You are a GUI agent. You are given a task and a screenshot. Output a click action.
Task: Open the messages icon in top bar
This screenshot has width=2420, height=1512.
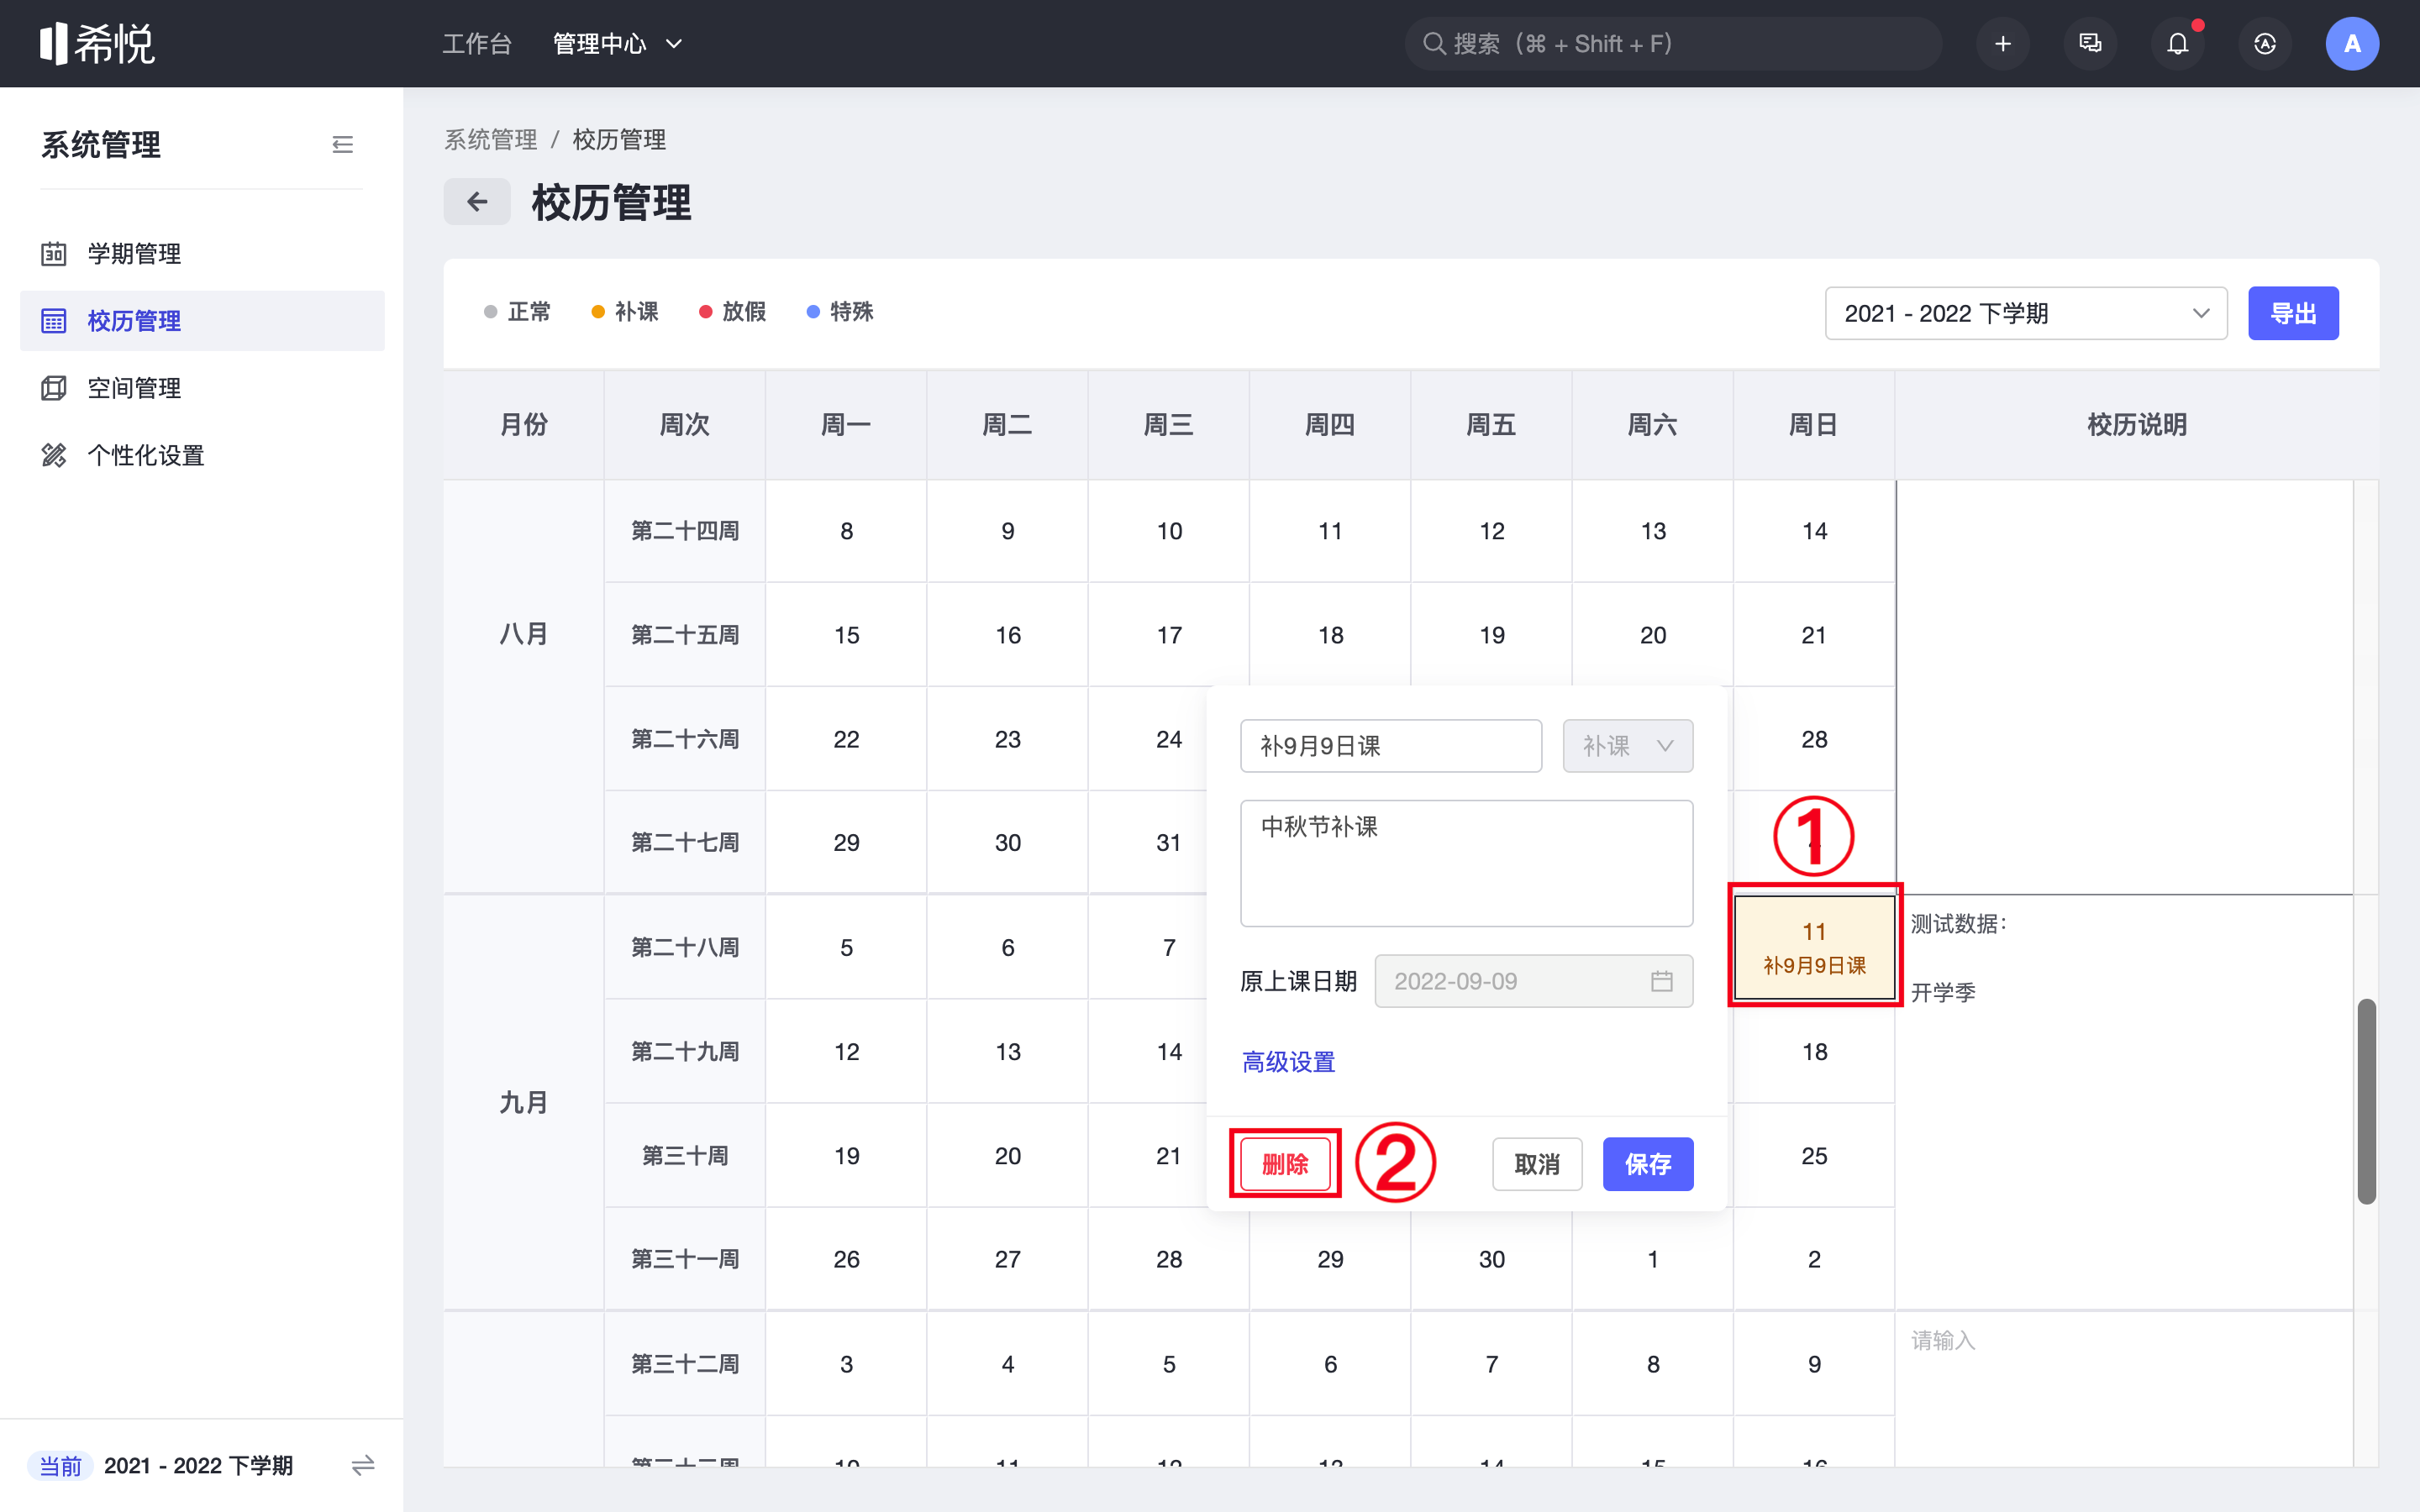(2090, 44)
